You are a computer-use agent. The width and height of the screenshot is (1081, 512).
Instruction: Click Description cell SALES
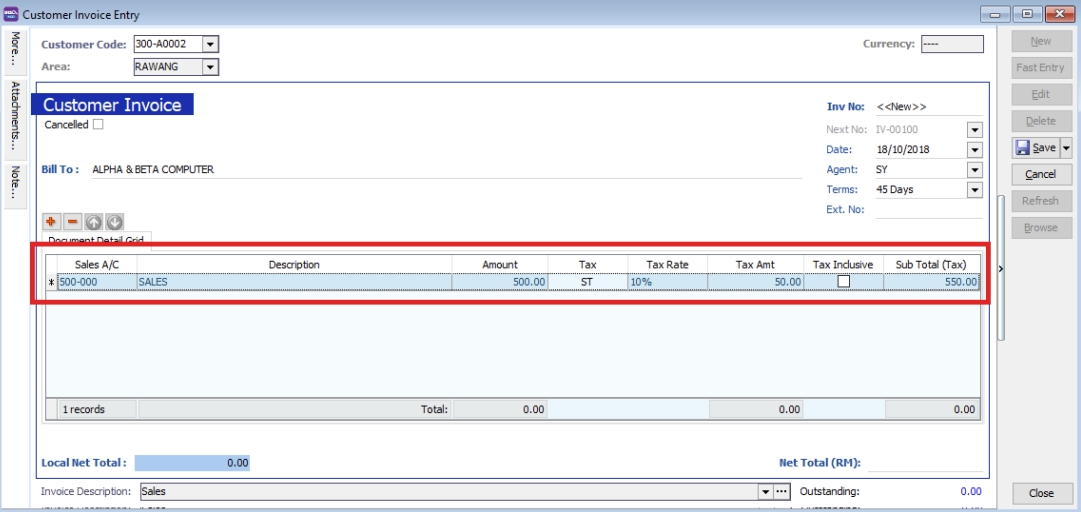(294, 282)
